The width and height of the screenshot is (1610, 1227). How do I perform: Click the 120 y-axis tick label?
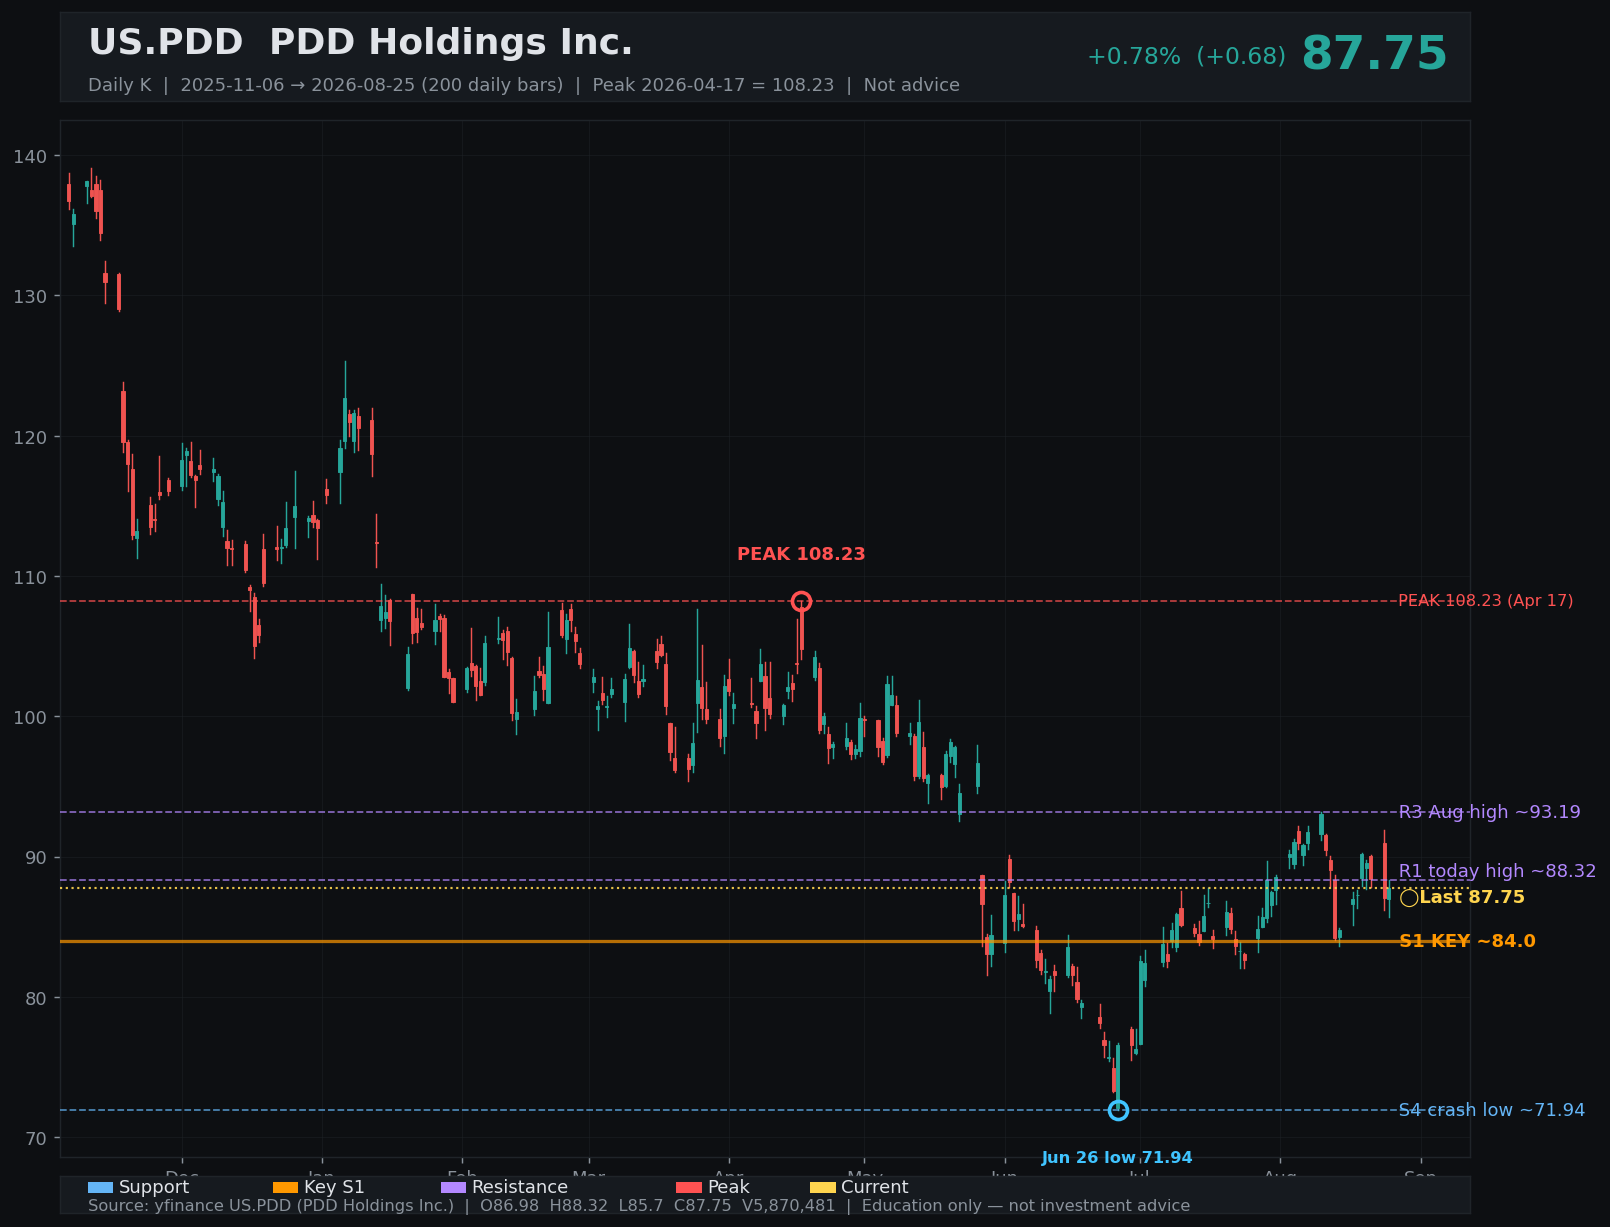click(30, 437)
